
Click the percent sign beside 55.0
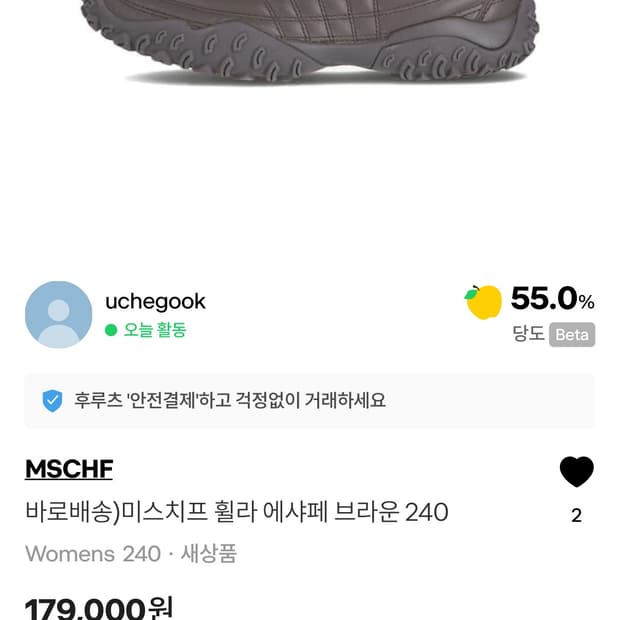coord(587,301)
